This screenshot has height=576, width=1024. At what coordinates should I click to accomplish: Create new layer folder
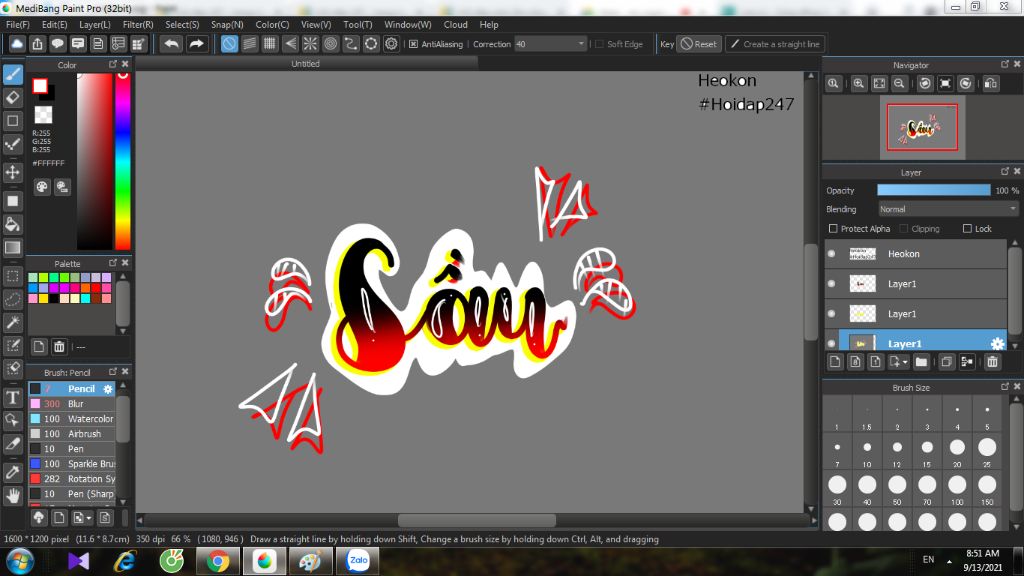[921, 362]
